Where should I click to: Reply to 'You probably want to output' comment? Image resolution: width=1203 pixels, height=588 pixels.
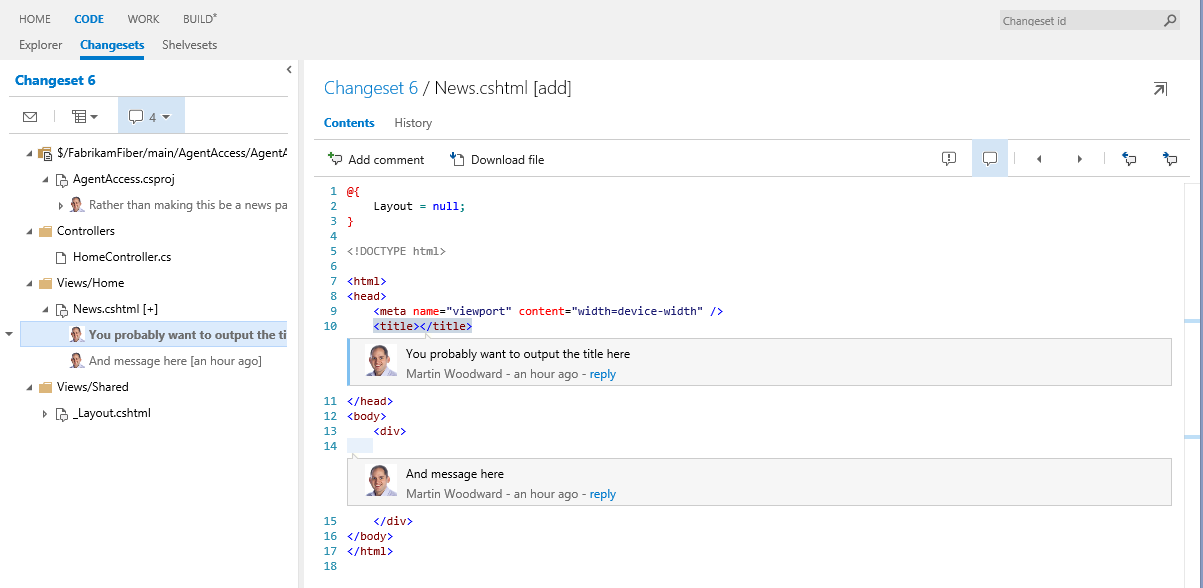603,374
